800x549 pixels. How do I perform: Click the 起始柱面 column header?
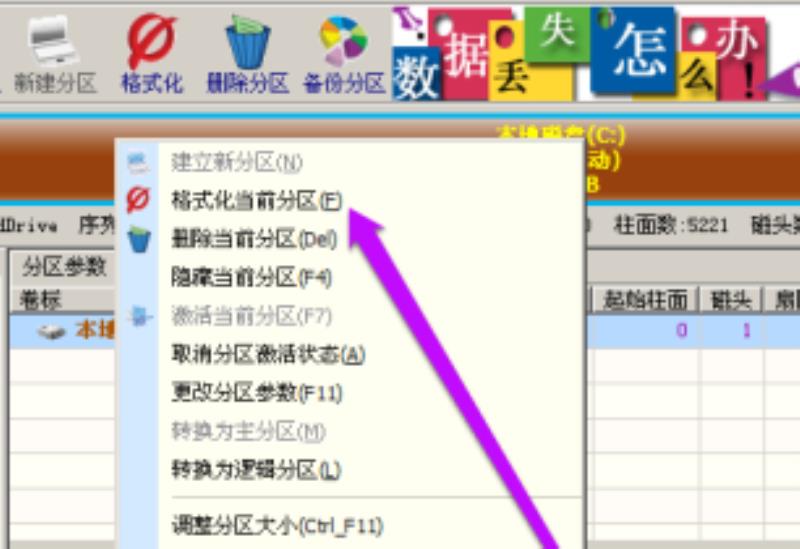[x=645, y=300]
